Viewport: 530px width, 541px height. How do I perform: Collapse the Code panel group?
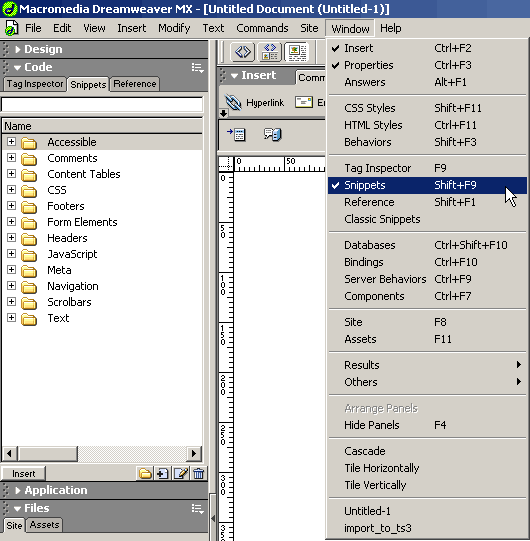point(17,68)
